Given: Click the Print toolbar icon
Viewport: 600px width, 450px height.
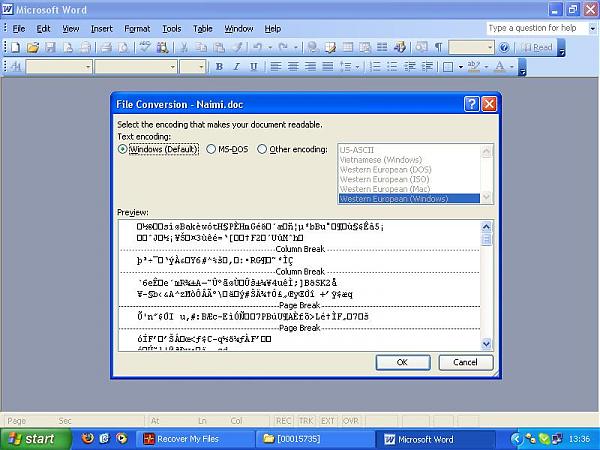Looking at the screenshot, I should point(106,47).
